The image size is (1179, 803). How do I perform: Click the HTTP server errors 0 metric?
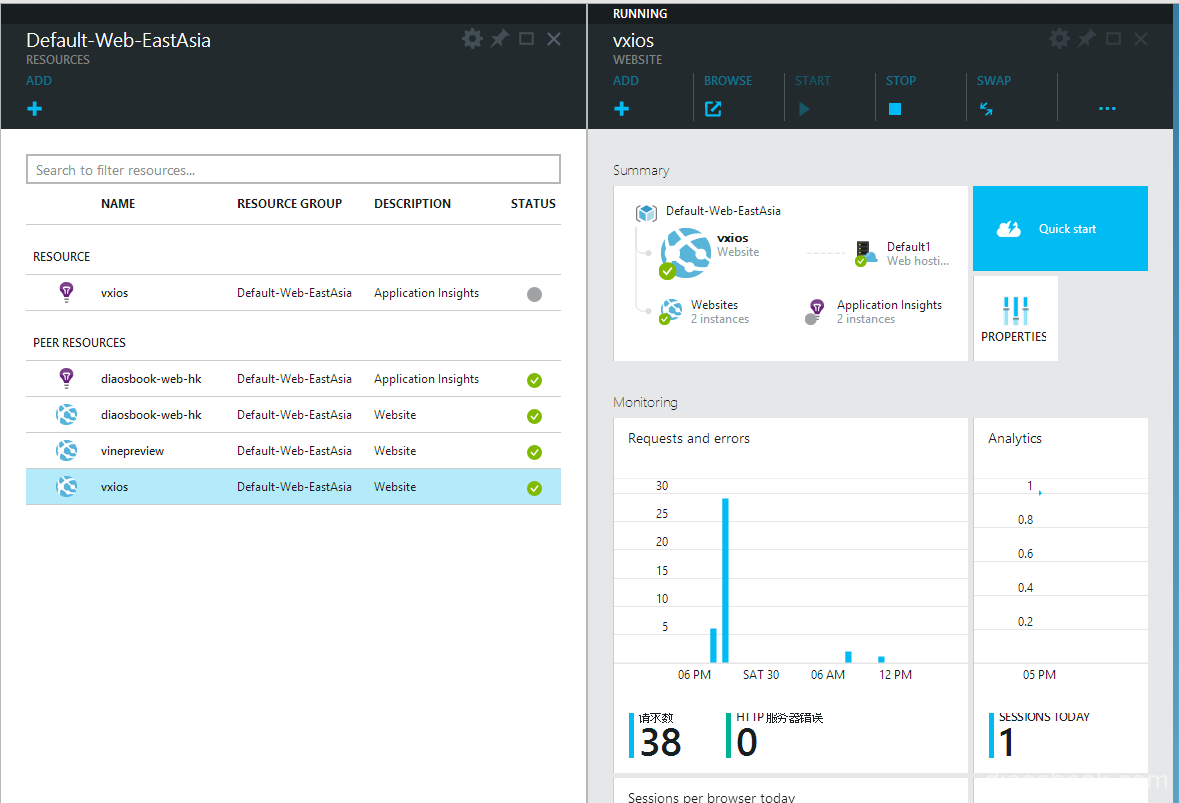[x=774, y=735]
